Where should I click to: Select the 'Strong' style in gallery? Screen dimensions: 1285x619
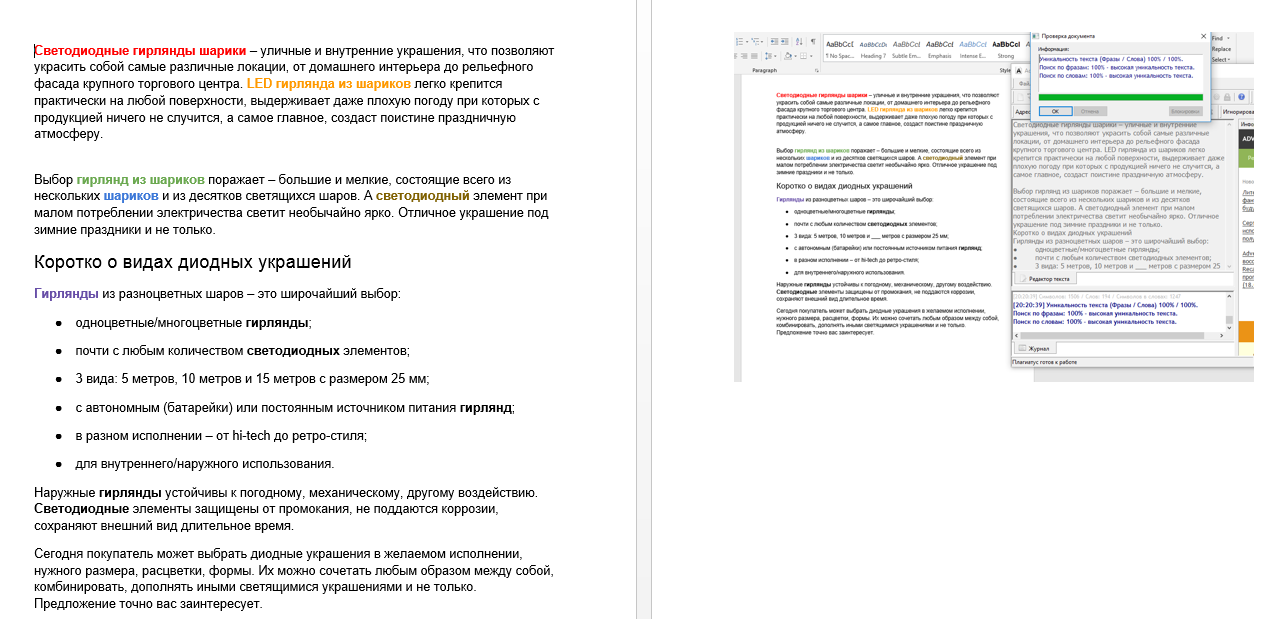pyautogui.click(x=1006, y=50)
